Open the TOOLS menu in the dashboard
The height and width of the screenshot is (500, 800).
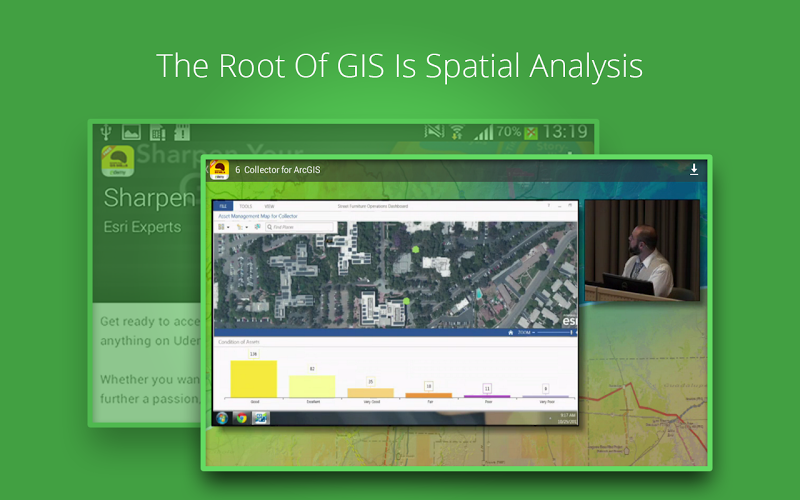tap(245, 206)
